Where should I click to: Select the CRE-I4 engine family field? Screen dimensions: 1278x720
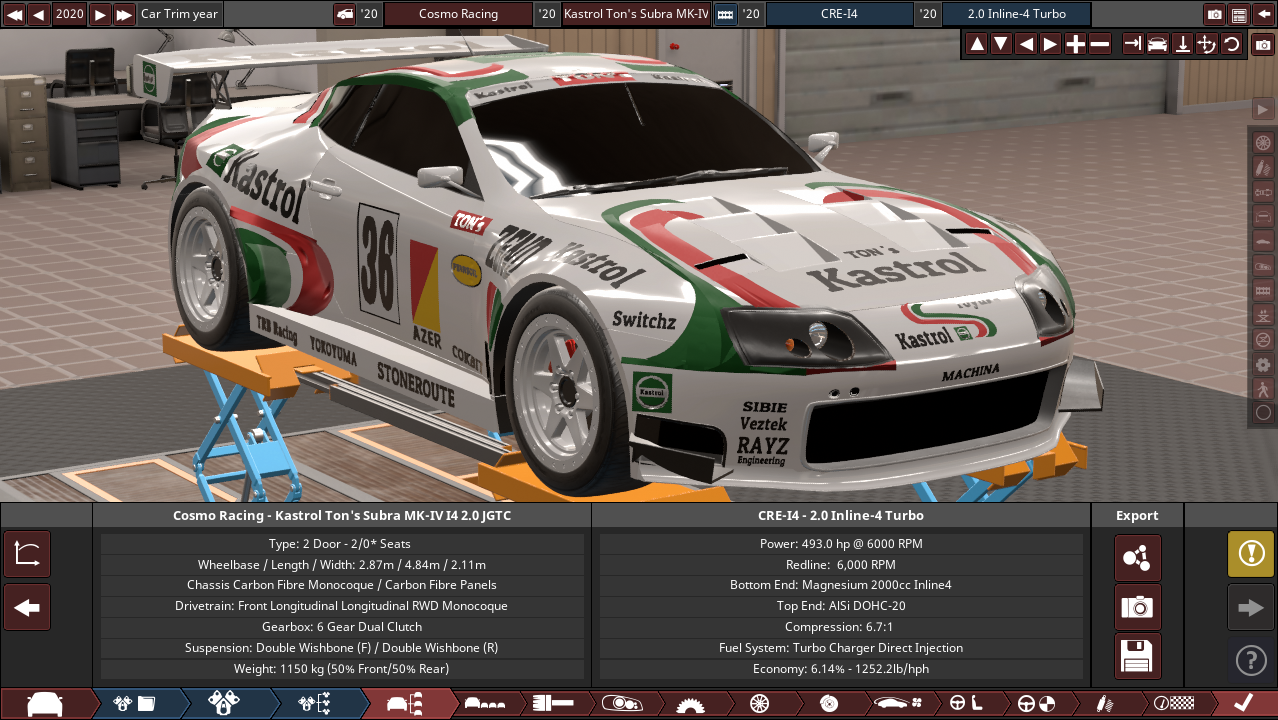click(839, 14)
